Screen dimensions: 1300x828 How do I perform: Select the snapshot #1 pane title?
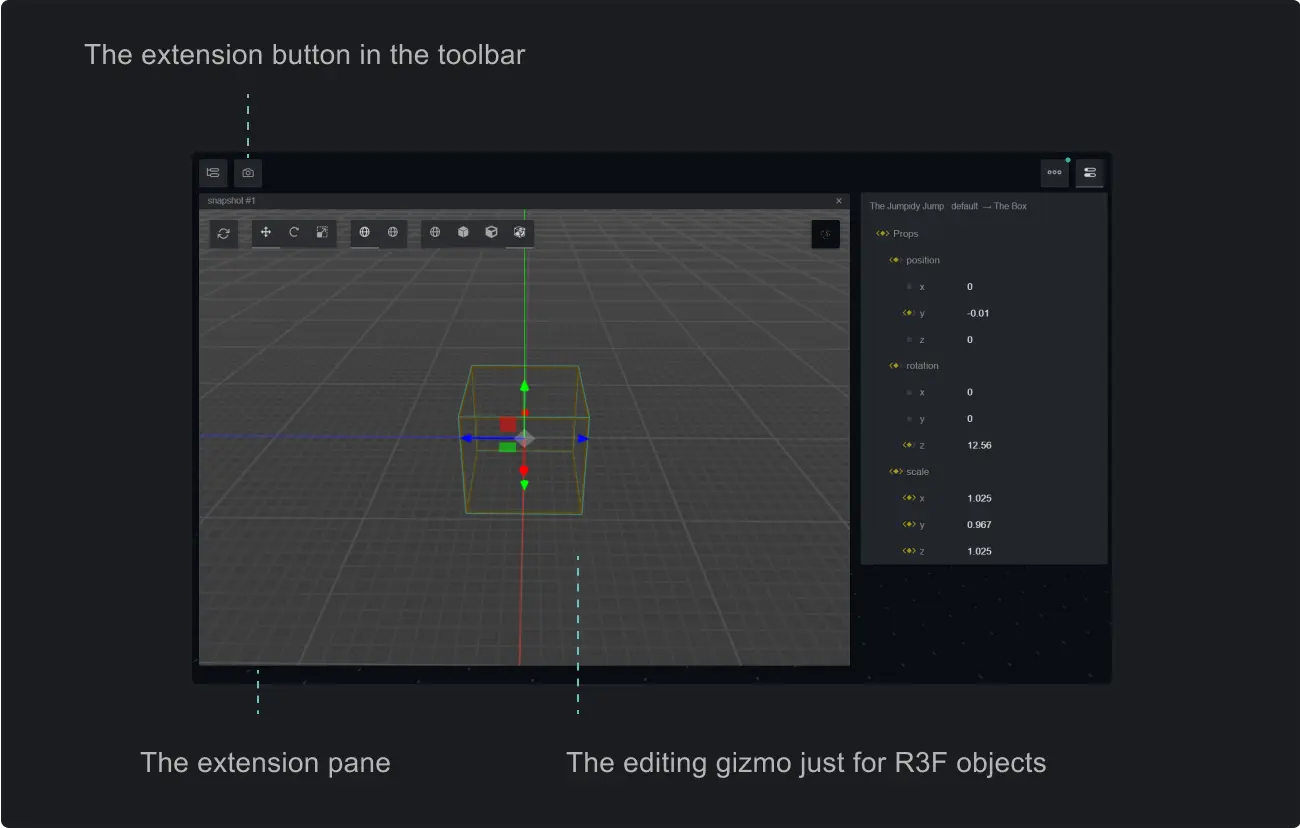tap(231, 201)
